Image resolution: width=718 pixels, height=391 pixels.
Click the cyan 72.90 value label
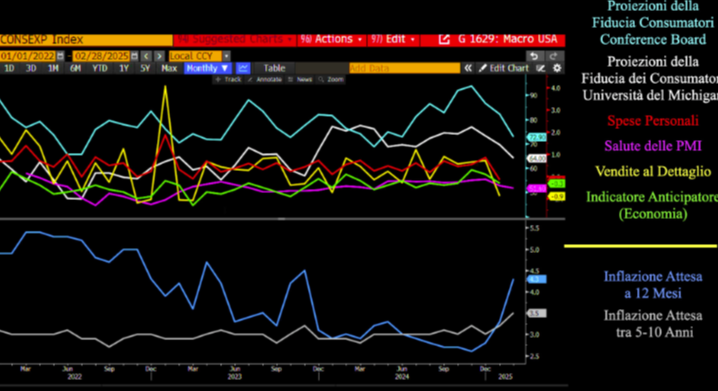point(537,137)
